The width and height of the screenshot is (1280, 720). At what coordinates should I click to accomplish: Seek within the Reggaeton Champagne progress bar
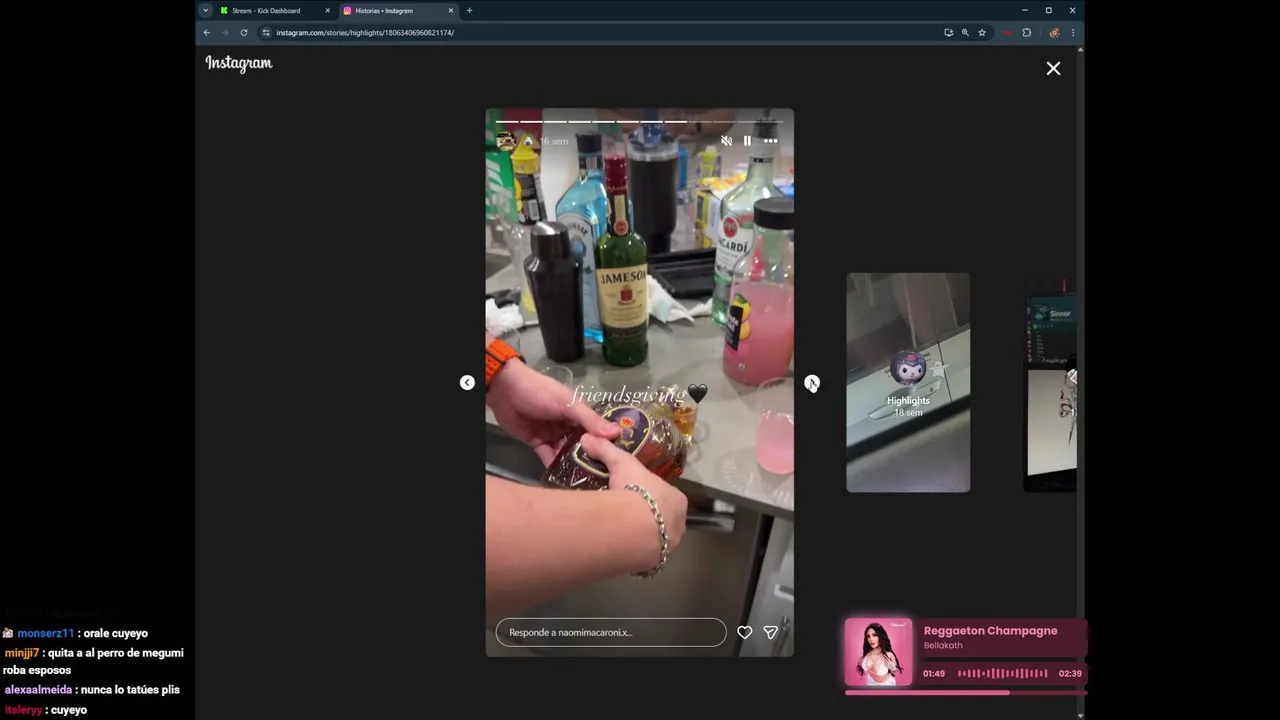click(965, 692)
